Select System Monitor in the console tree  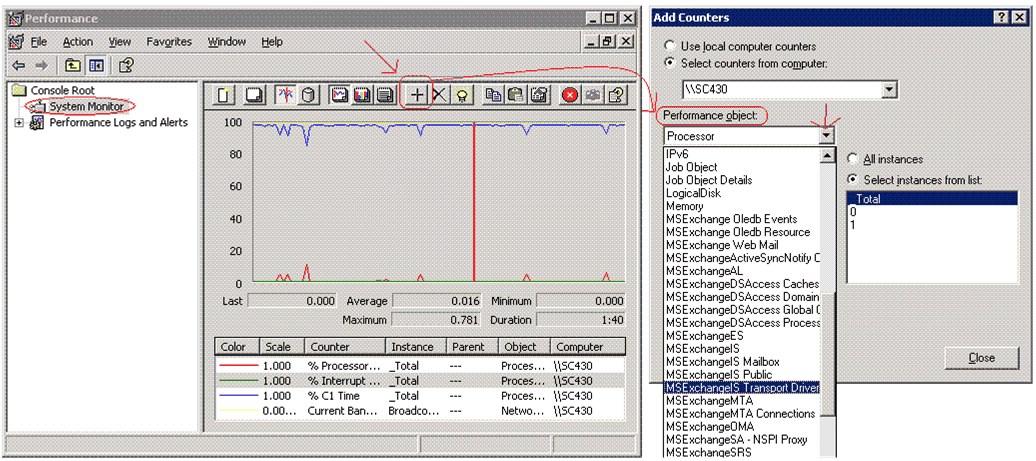click(86, 107)
